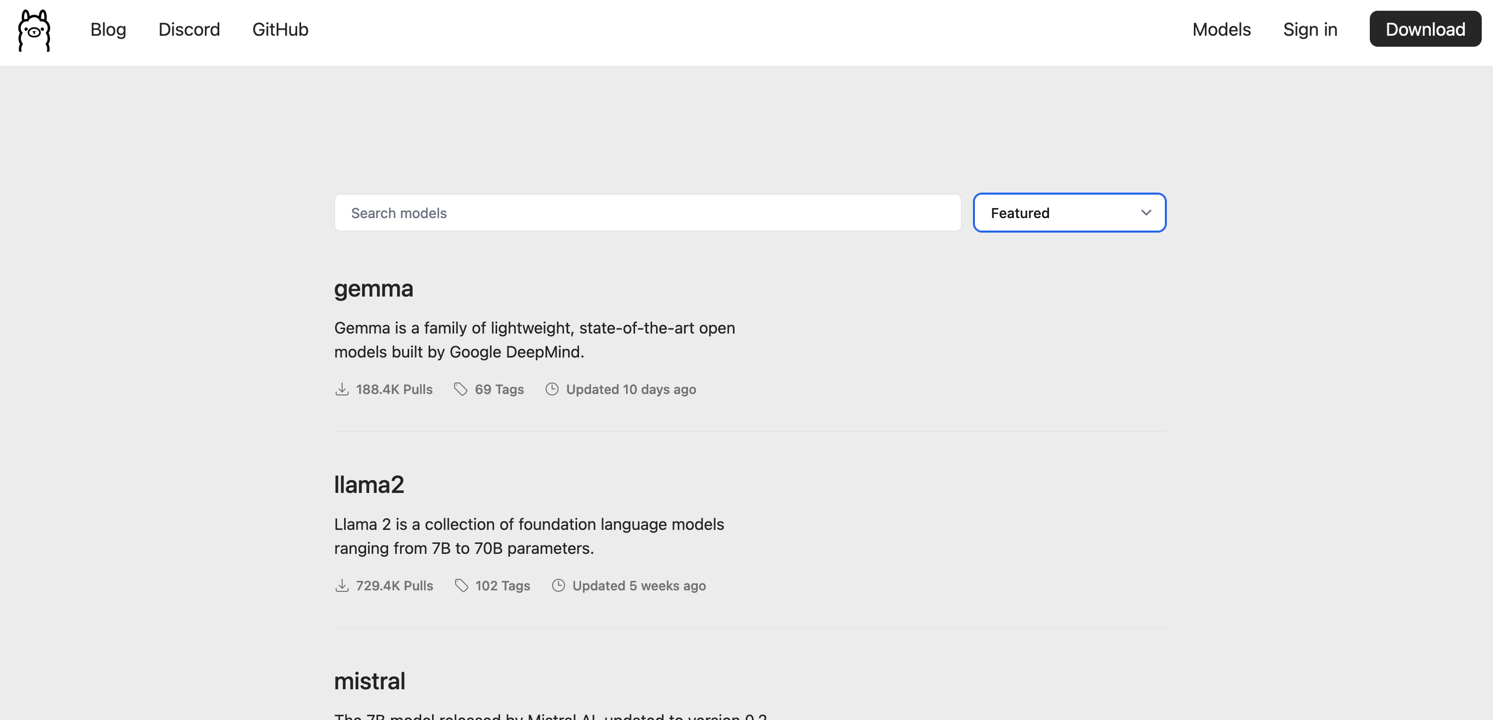Open the mistral model page
This screenshot has width=1493, height=720.
[x=370, y=681]
